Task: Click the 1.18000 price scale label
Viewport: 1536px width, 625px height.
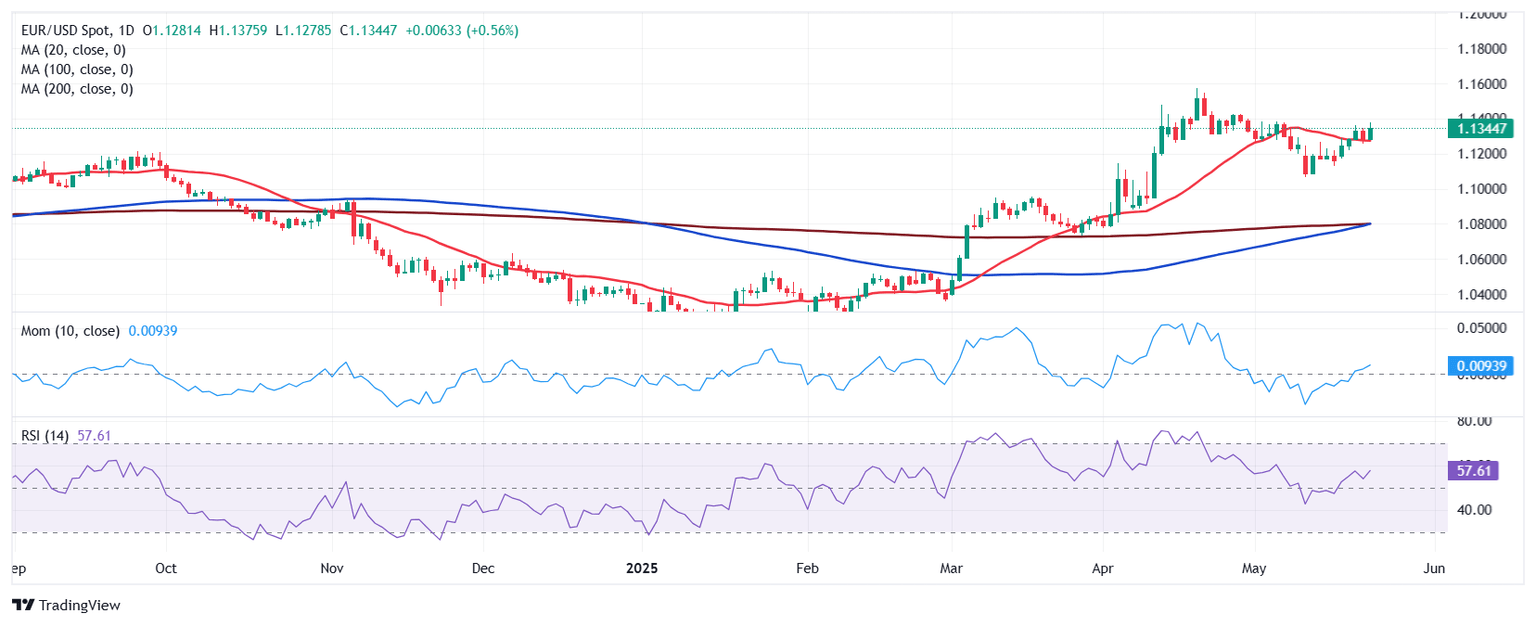Action: [x=1484, y=49]
